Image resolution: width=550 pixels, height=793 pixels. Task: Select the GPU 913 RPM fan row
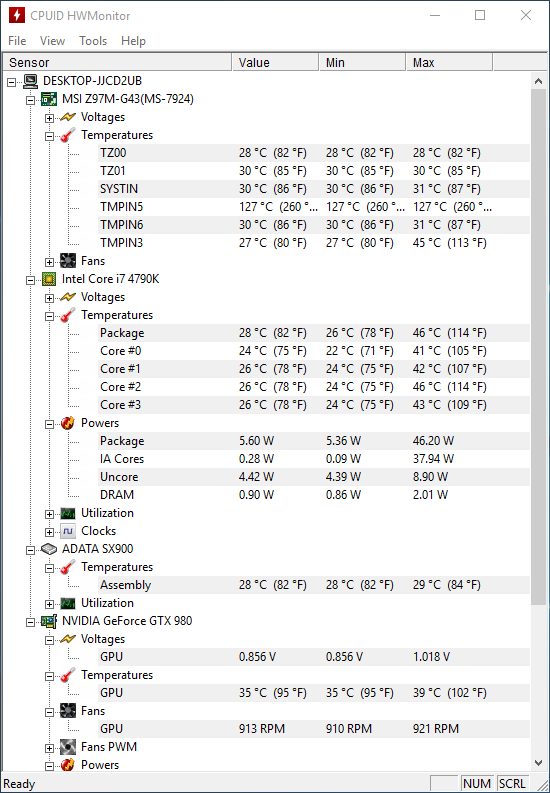pos(314,729)
